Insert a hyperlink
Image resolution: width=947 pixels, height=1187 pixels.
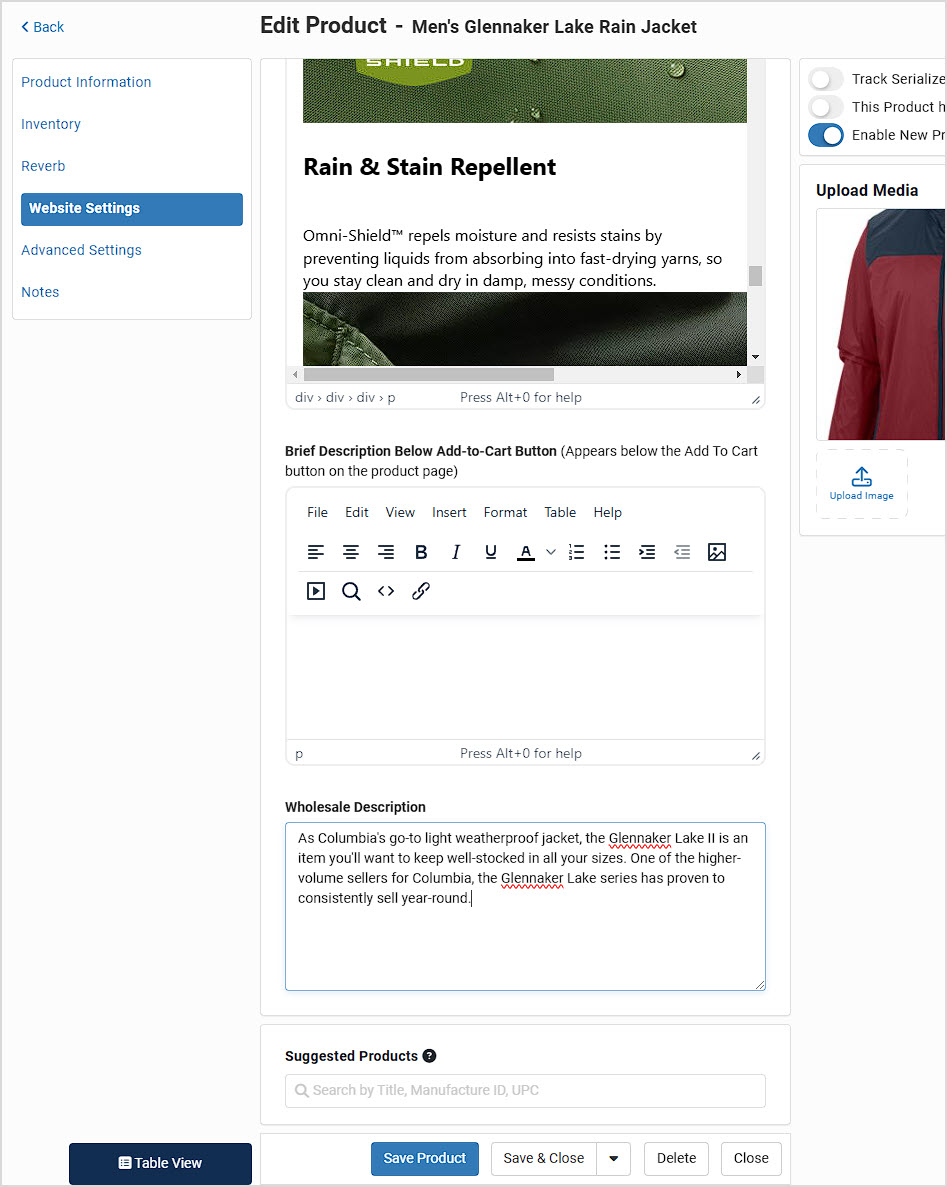click(x=421, y=591)
